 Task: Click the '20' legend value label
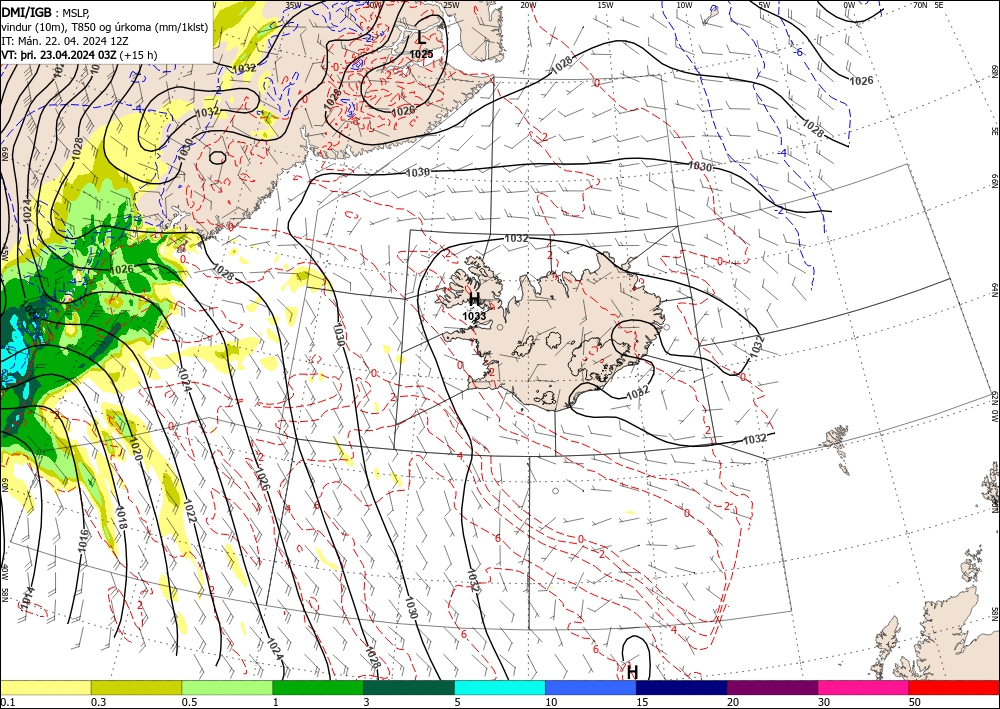click(x=733, y=702)
